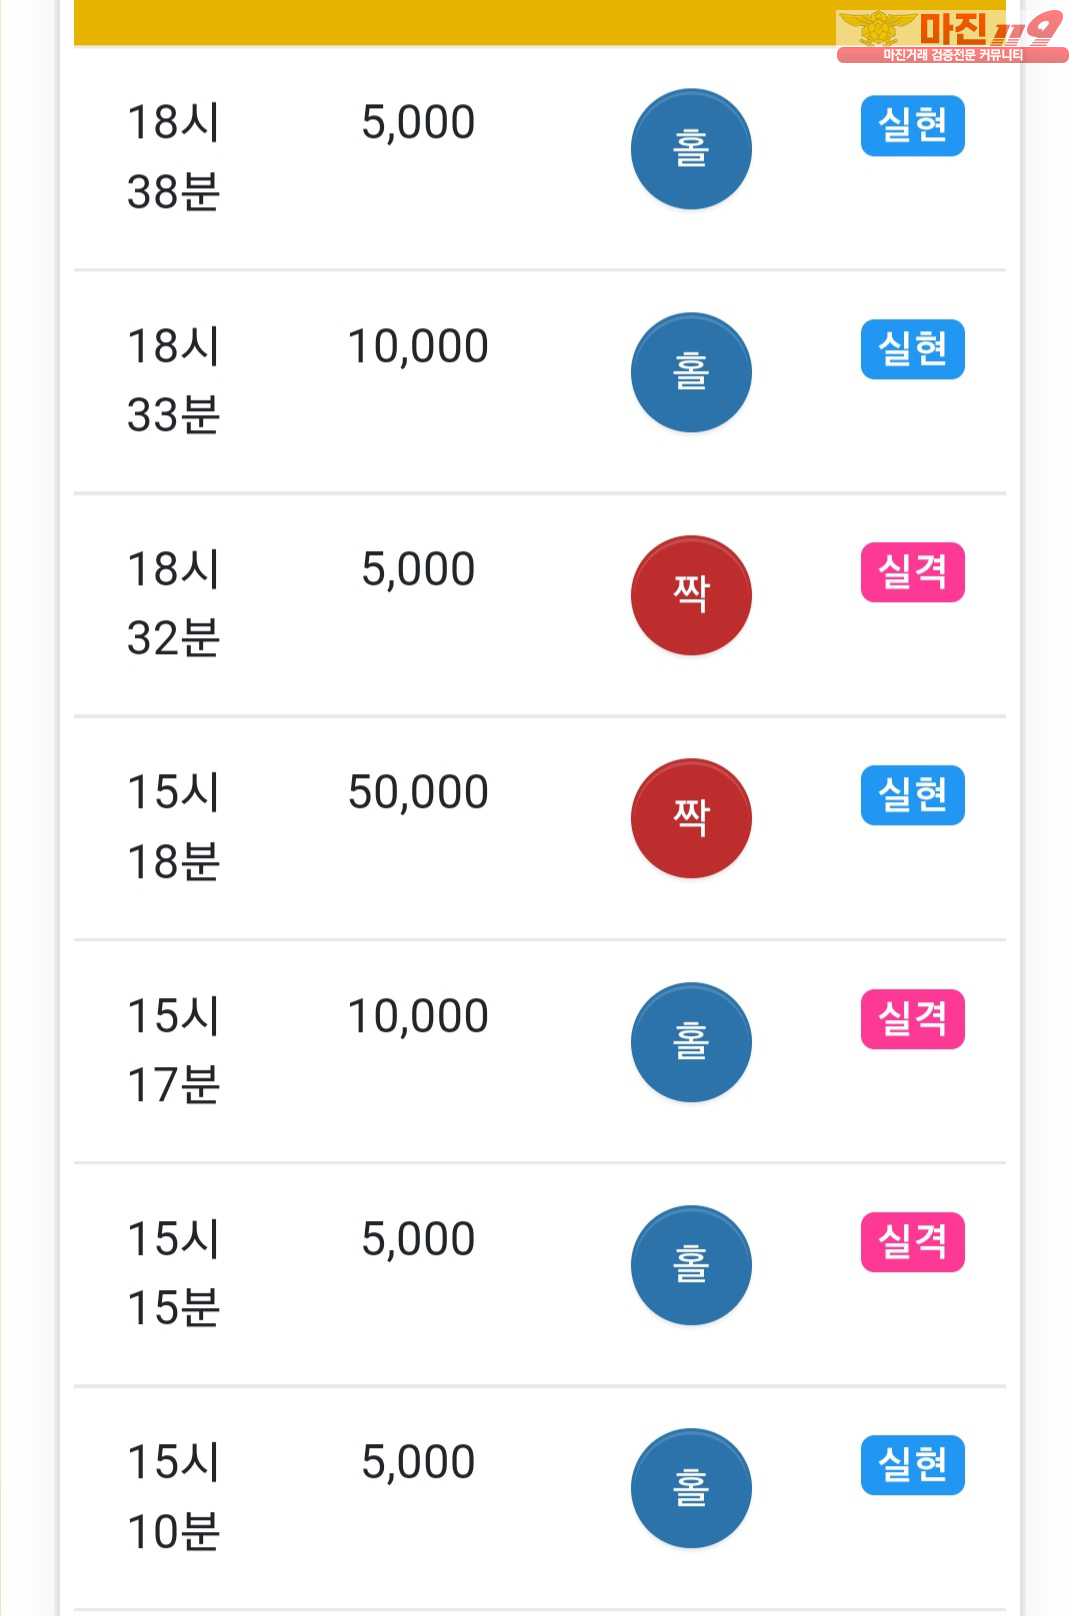Click the 18시 38분 time entry
This screenshot has height=1616, width=1080.
click(x=173, y=157)
